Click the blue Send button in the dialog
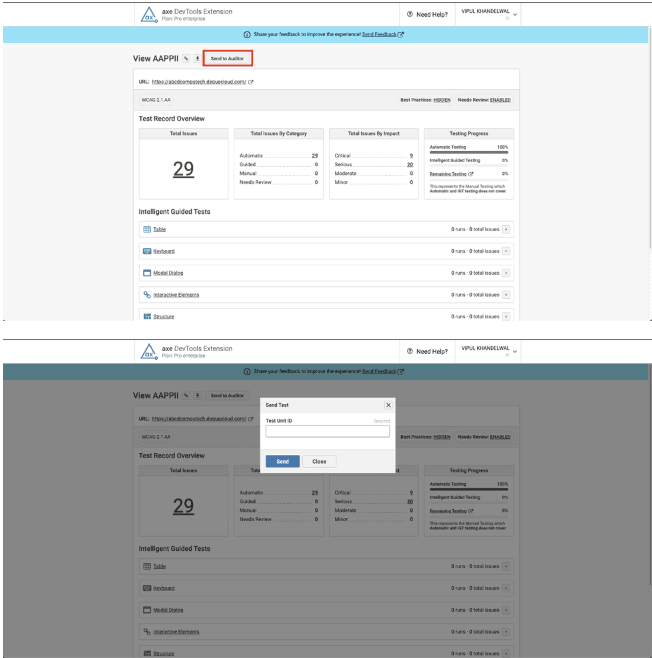Viewport: 652px width, 658px height. tap(282, 462)
